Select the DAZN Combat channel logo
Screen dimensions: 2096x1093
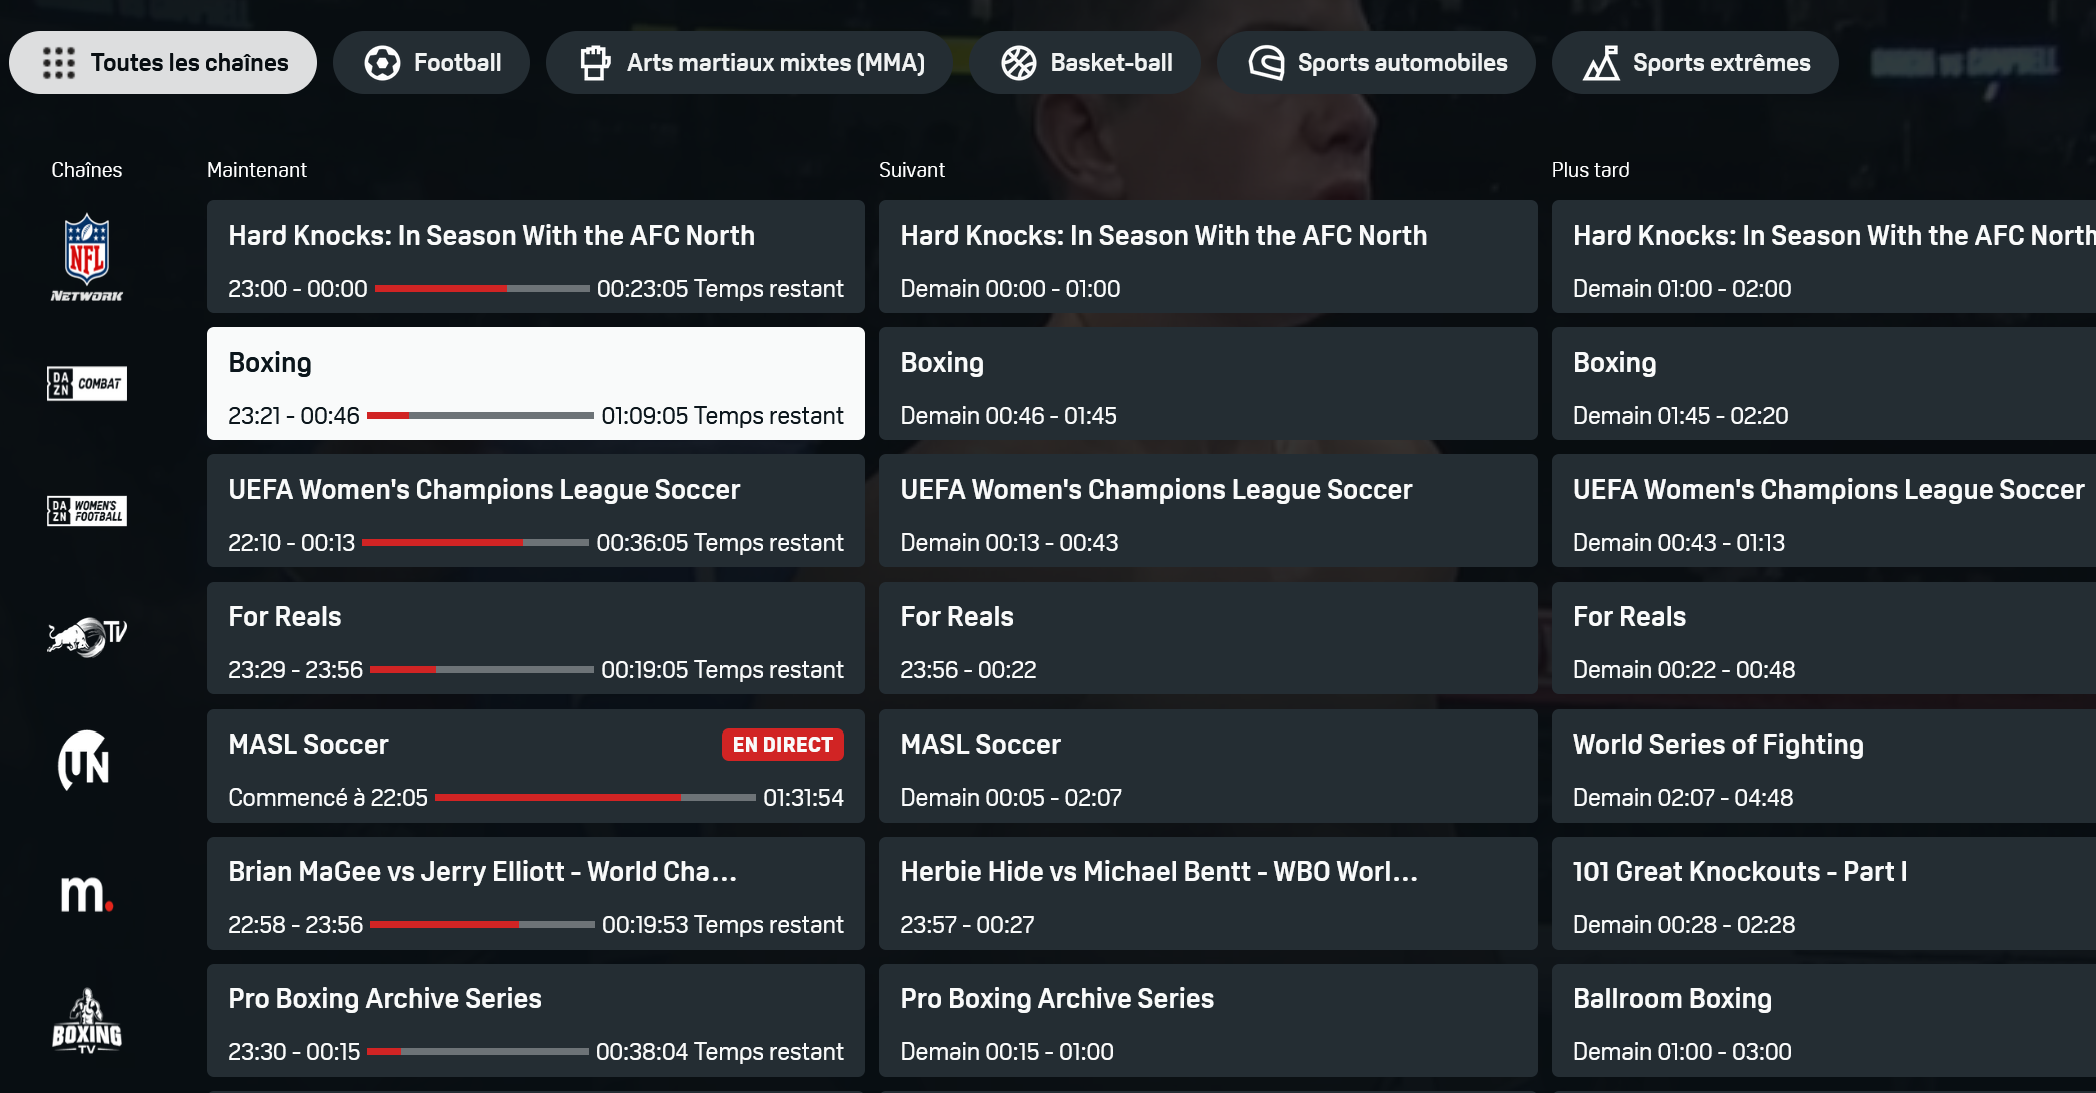coord(87,383)
